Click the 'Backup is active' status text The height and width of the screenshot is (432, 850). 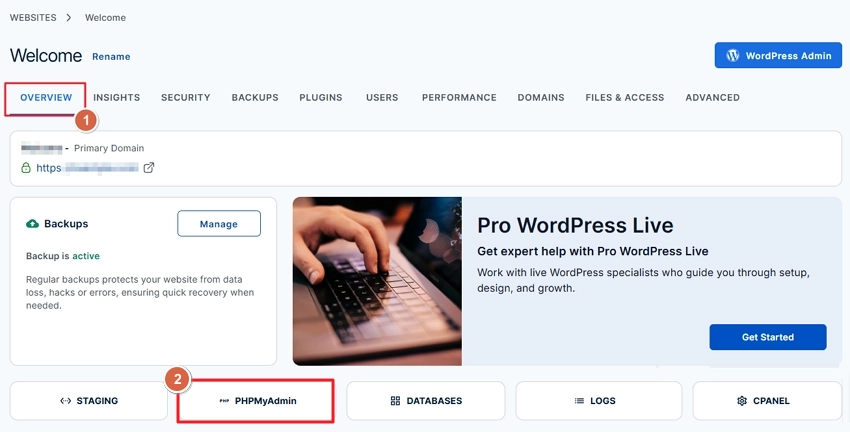click(x=63, y=256)
